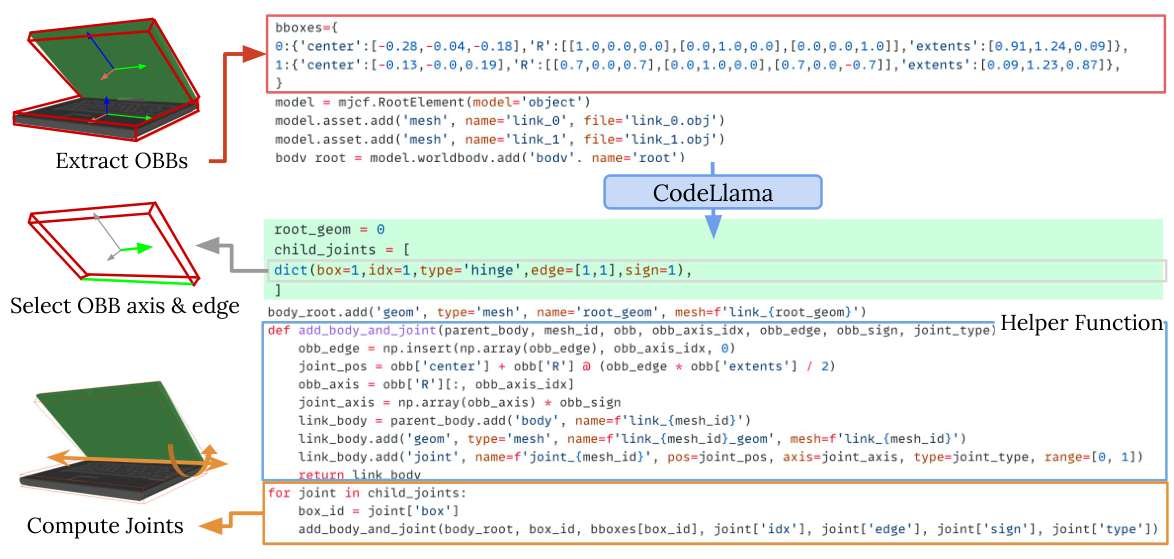Click the "root_geom = 0" line
1174x559 pixels.
329,229
